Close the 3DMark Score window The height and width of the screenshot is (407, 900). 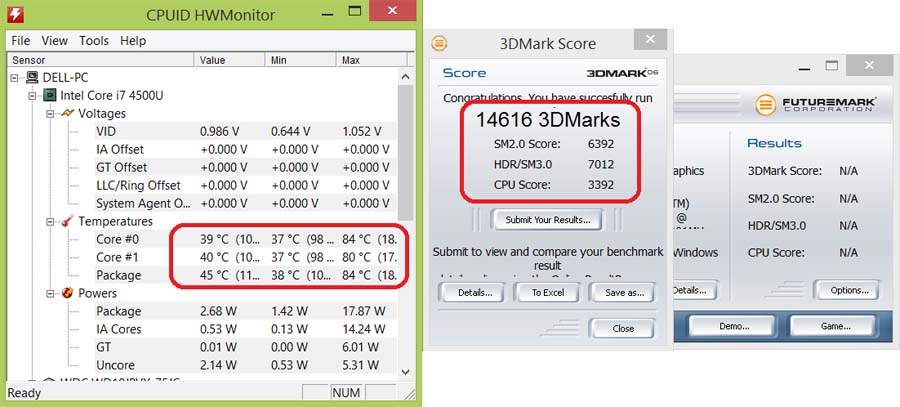point(650,40)
